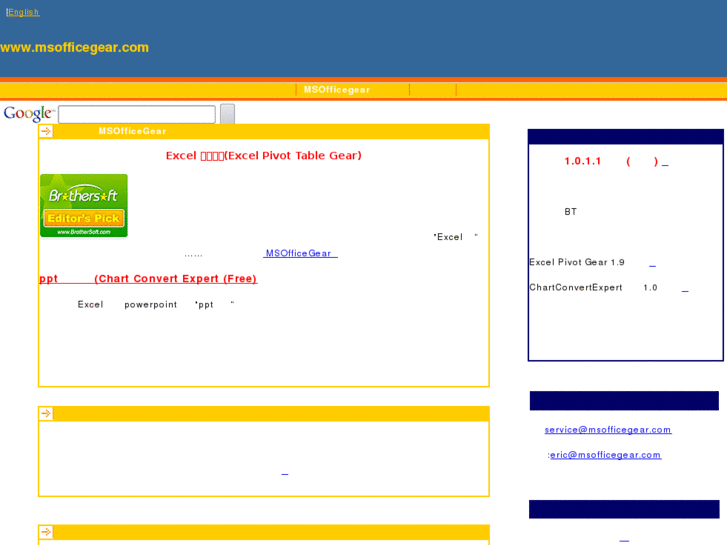This screenshot has height=545, width=727.
Task: Submit search with button next to Google field
Action: coord(227,114)
